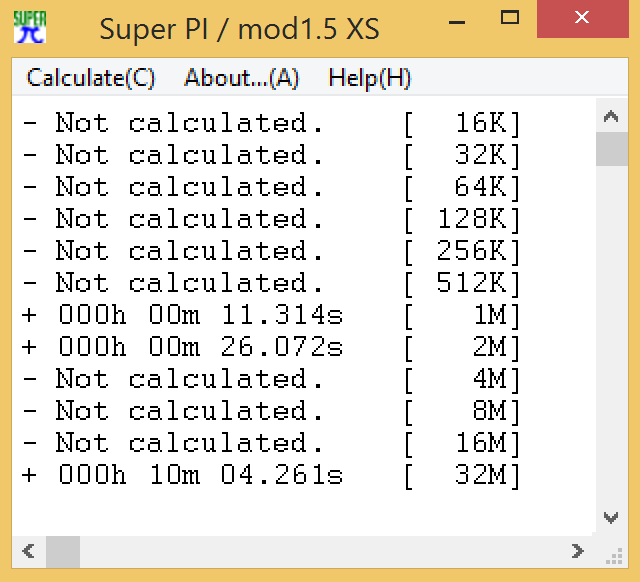Select the 8M Not calculated row
The height and width of the screenshot is (582, 640).
pyautogui.click(x=271, y=411)
